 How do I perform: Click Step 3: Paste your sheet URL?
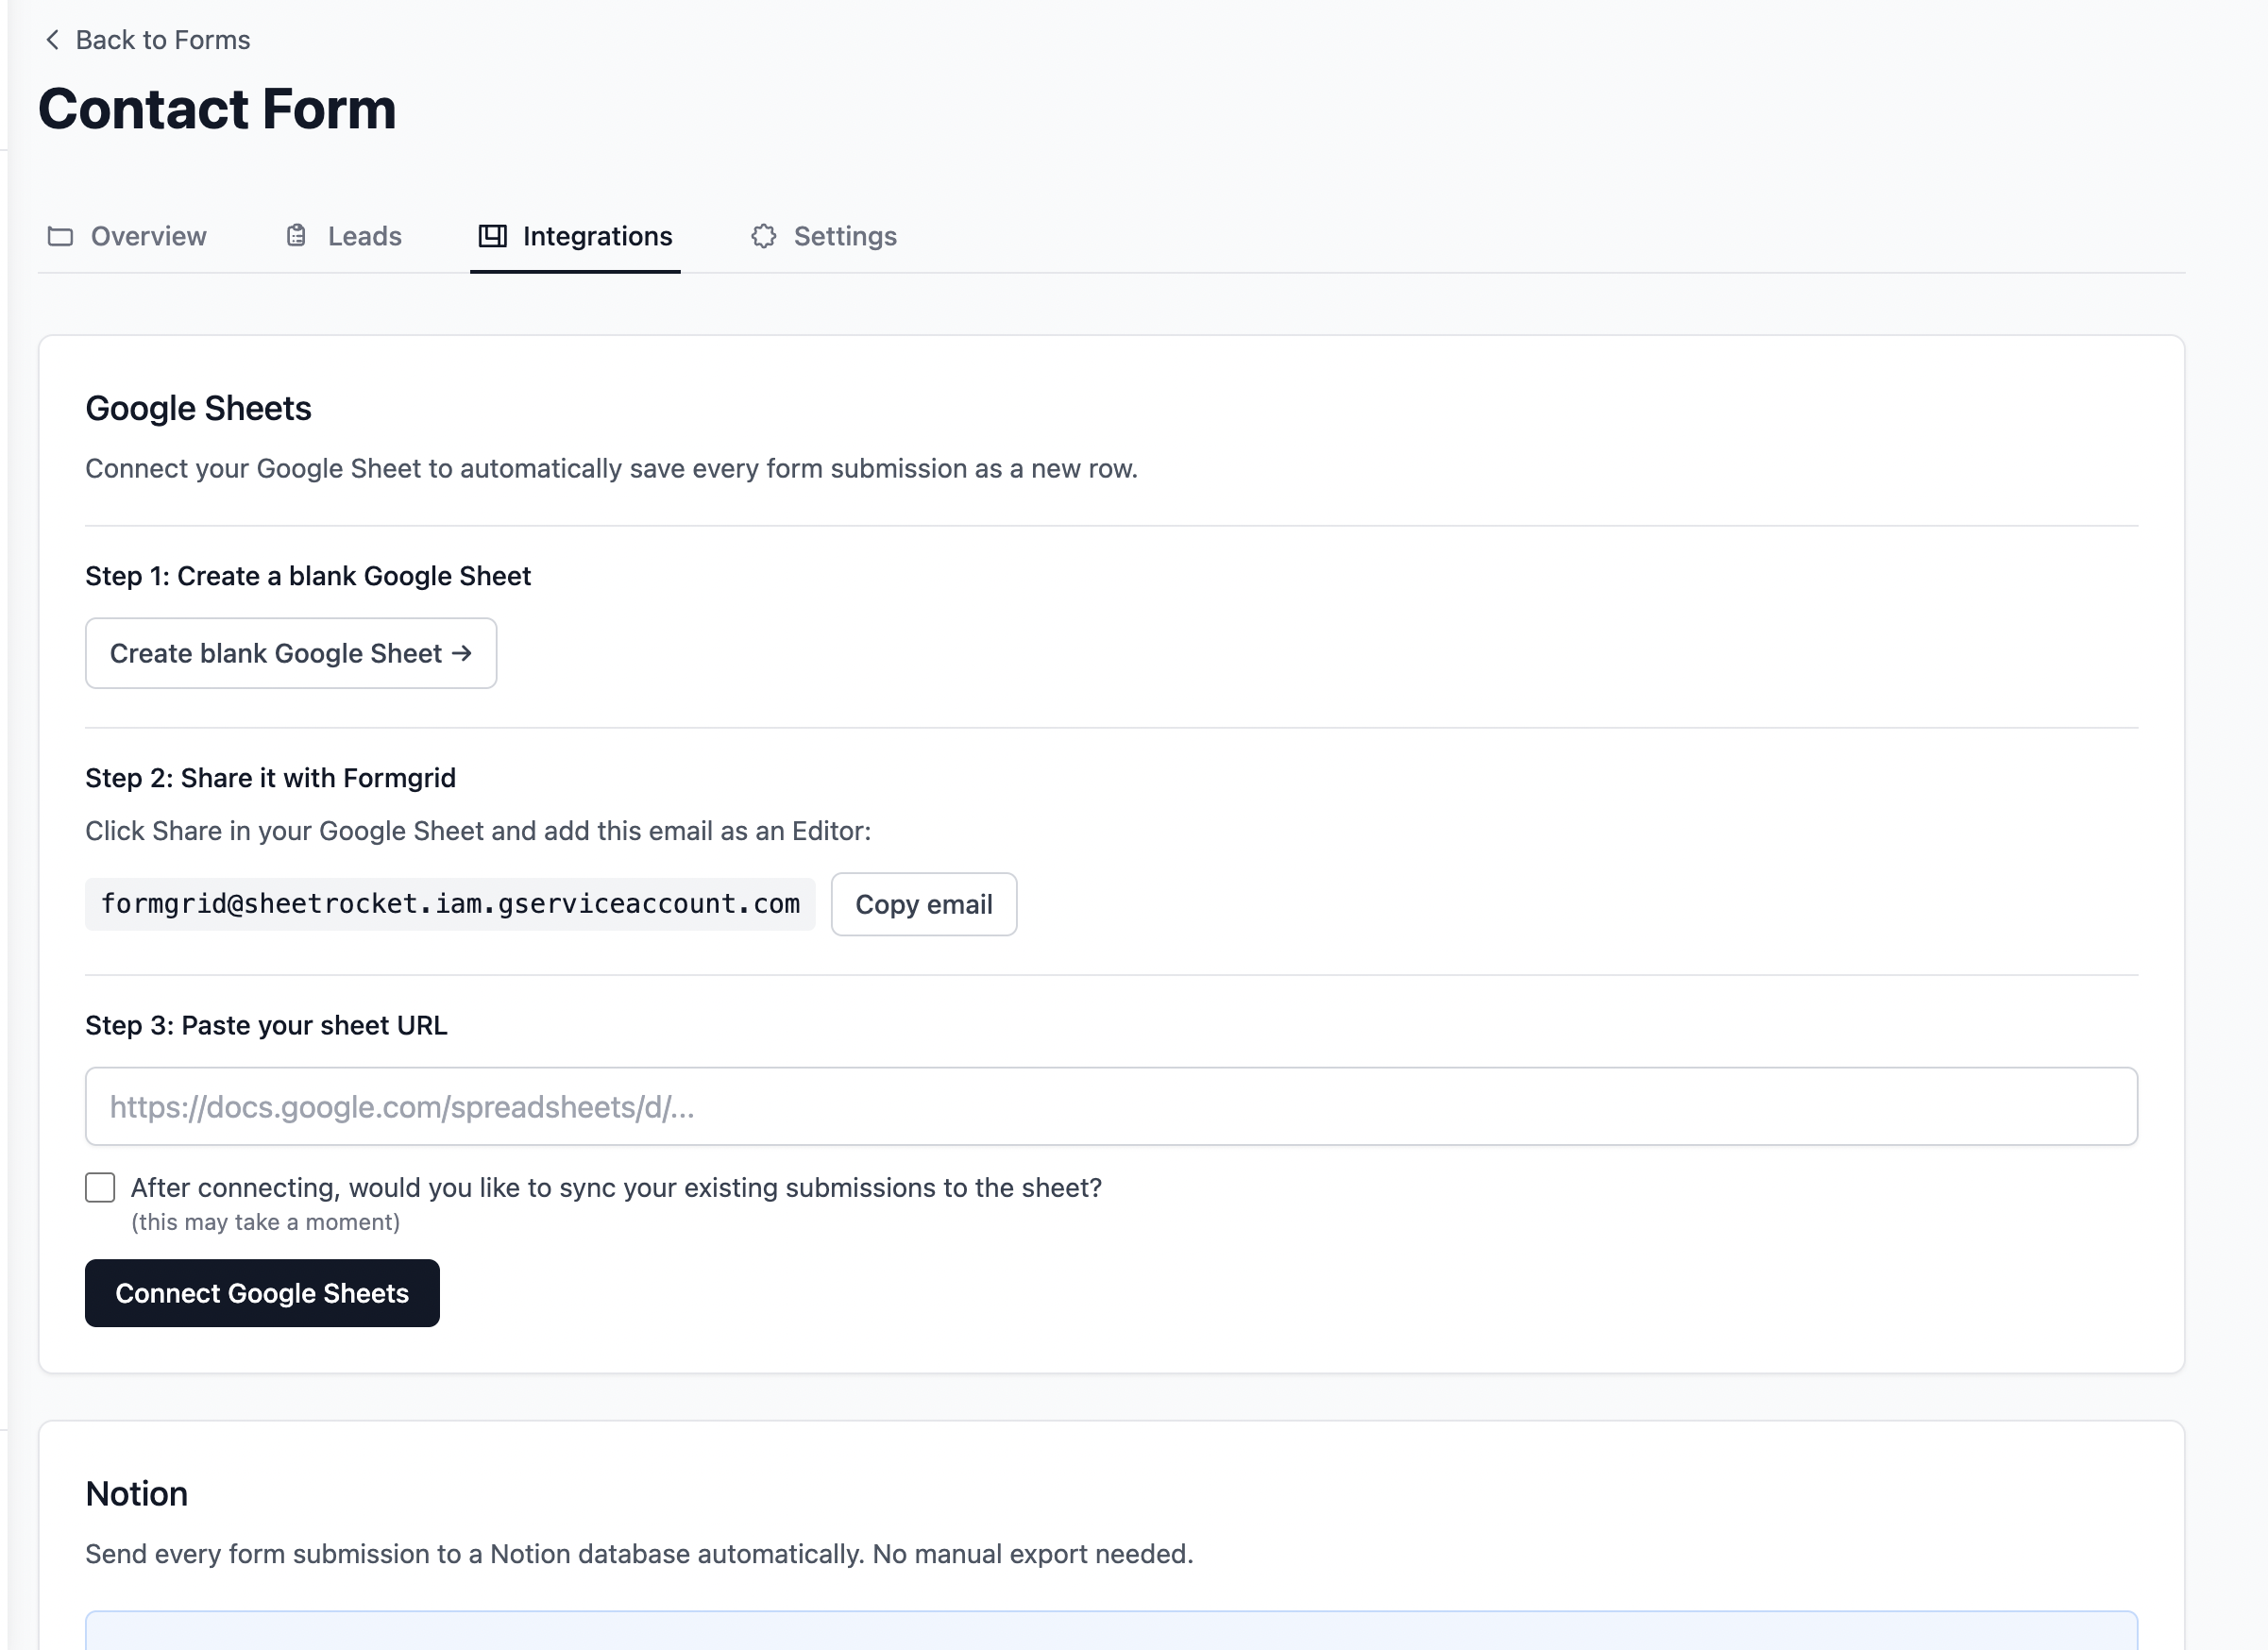(x=266, y=1025)
